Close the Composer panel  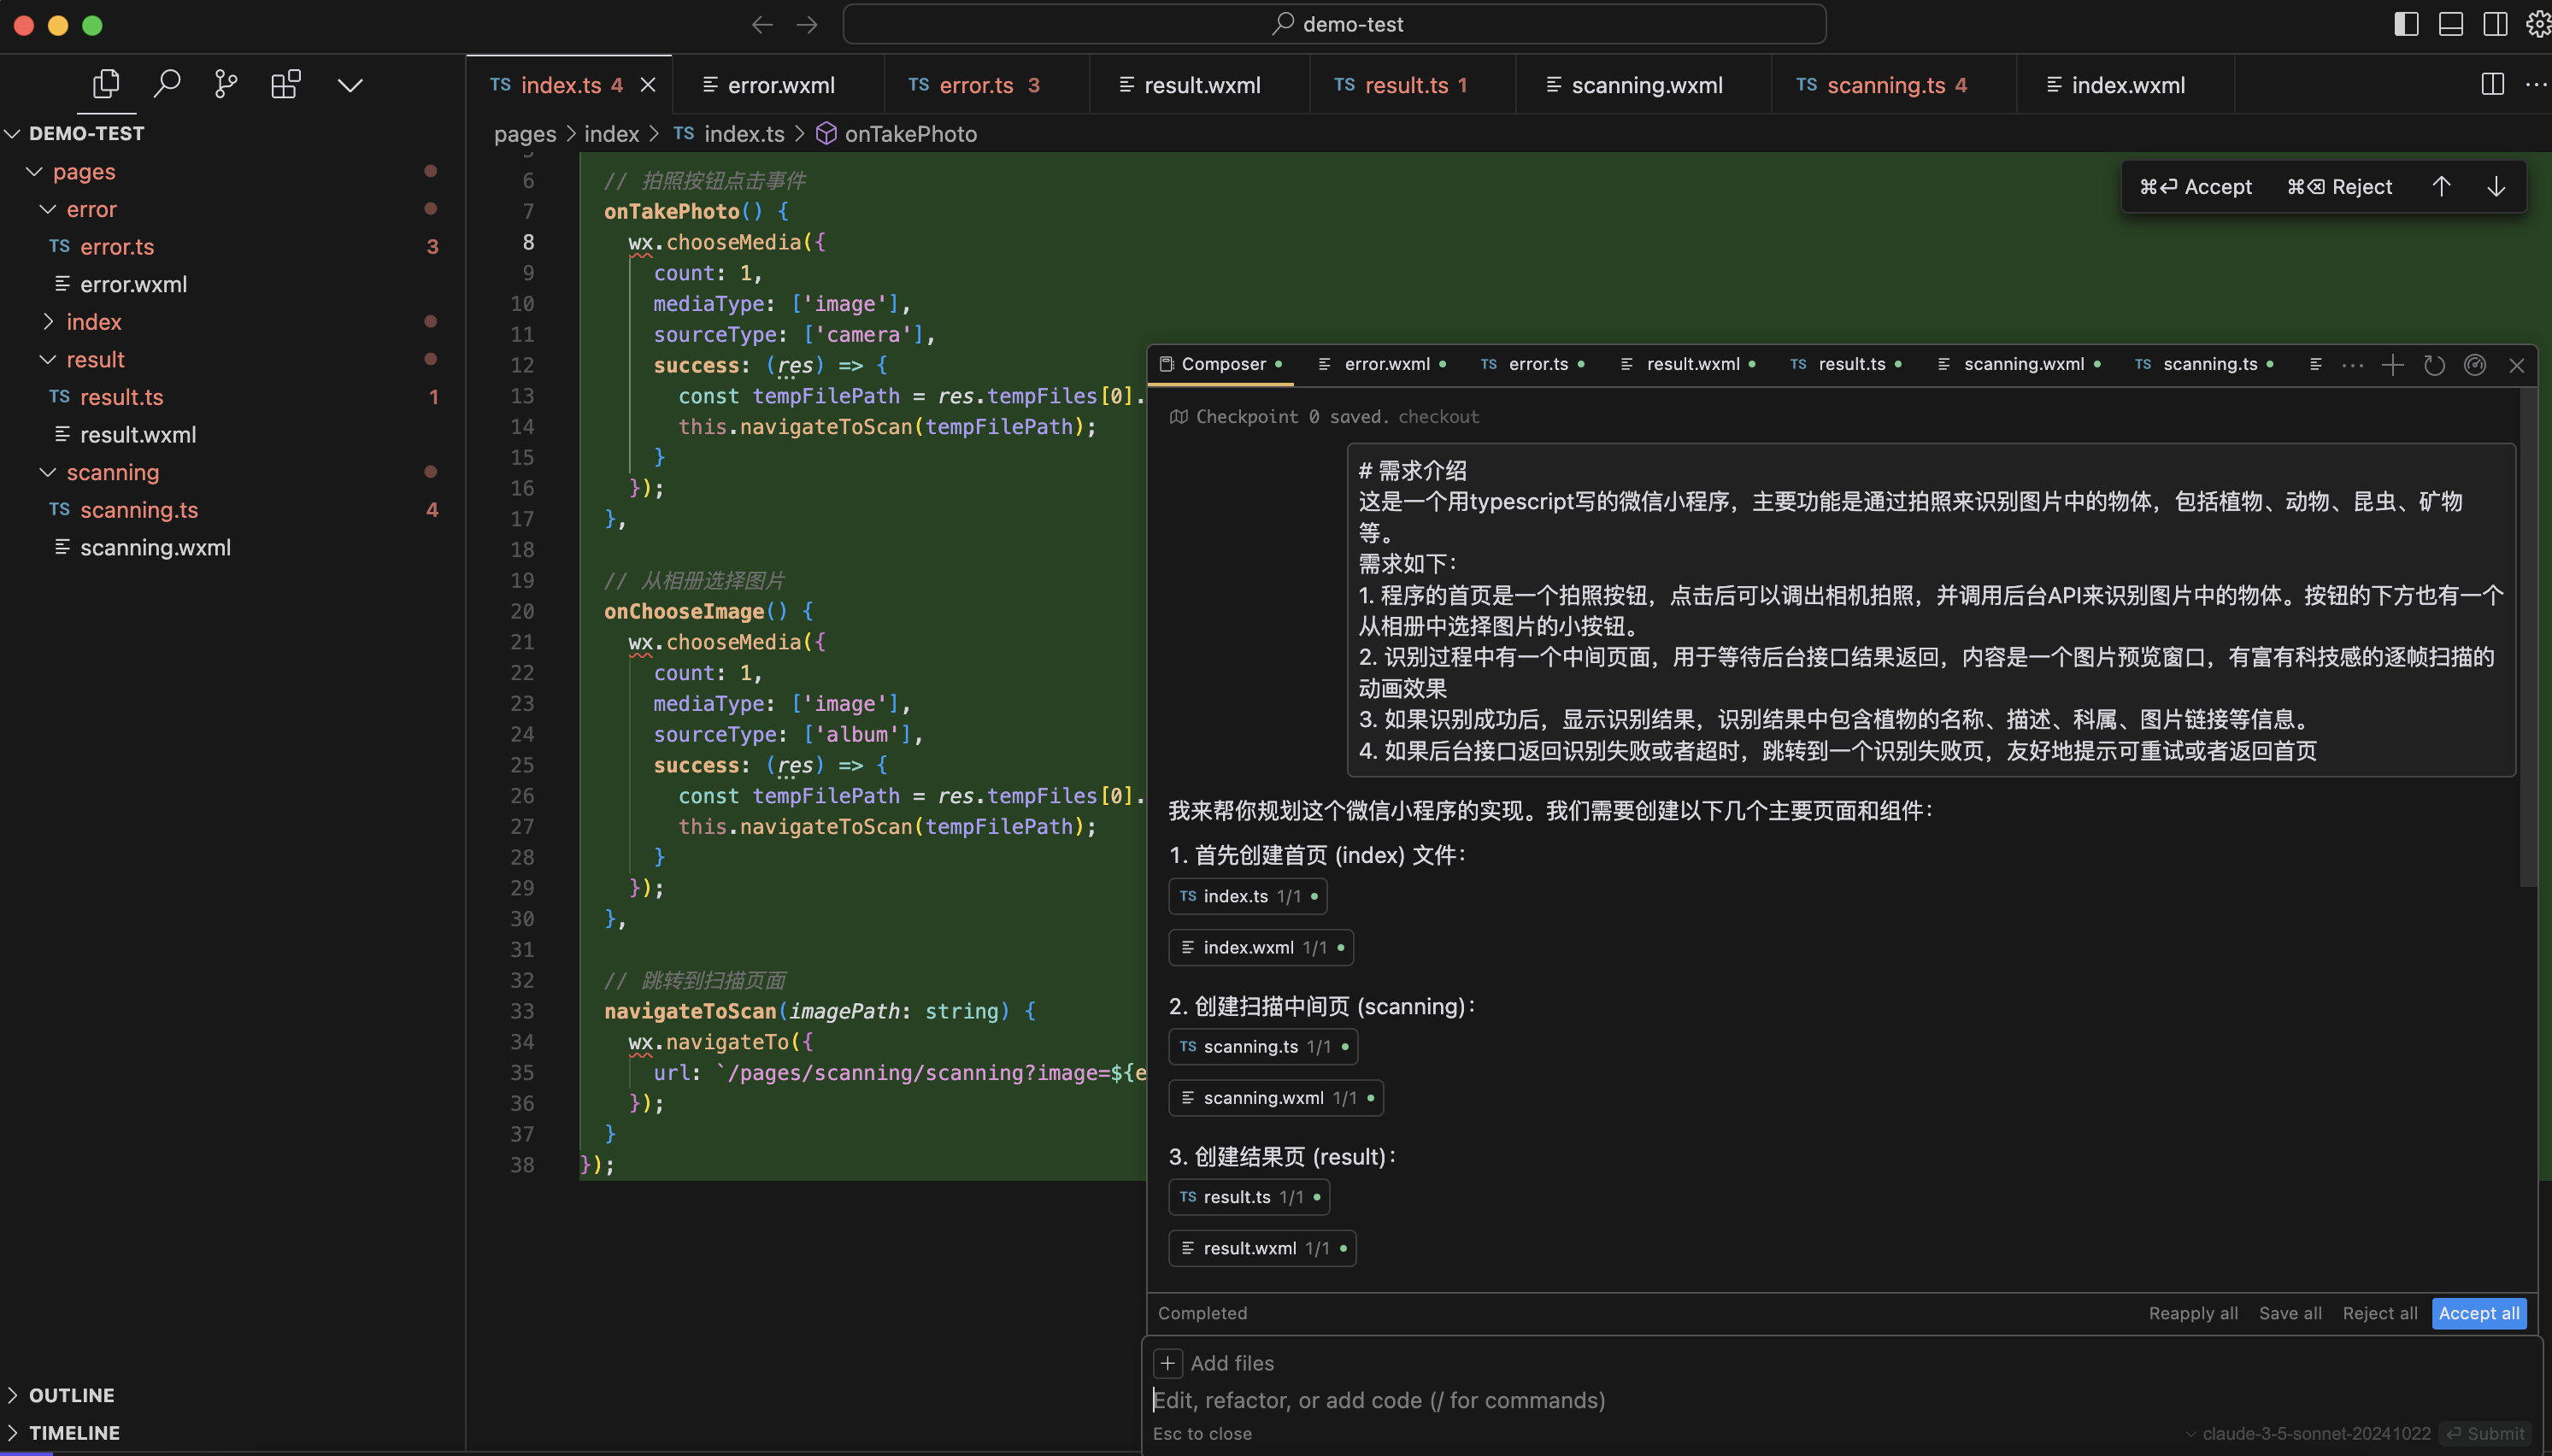click(x=2517, y=365)
